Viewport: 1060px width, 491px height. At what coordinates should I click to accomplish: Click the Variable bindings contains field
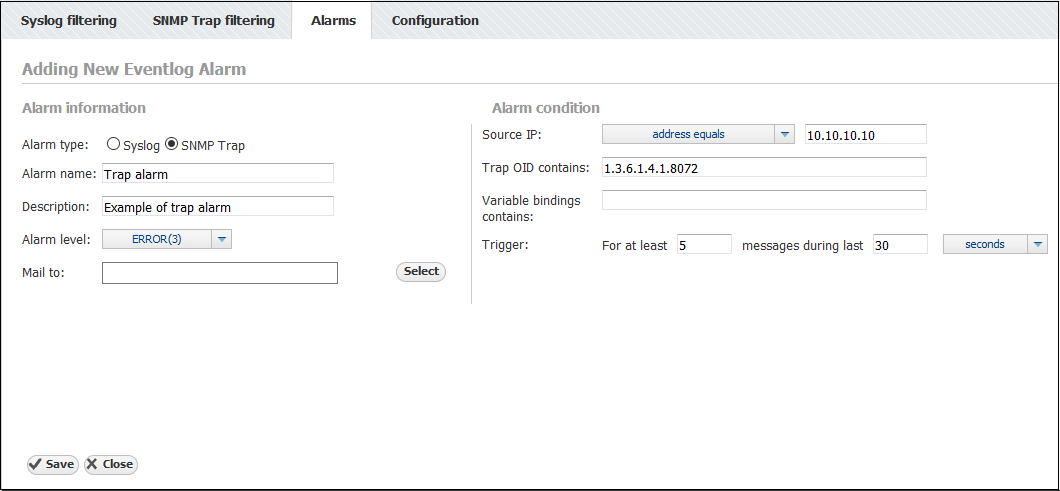[764, 200]
